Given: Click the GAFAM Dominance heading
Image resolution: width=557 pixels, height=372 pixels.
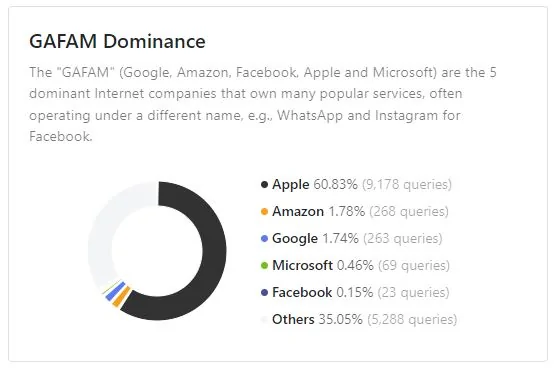Looking at the screenshot, I should (117, 41).
